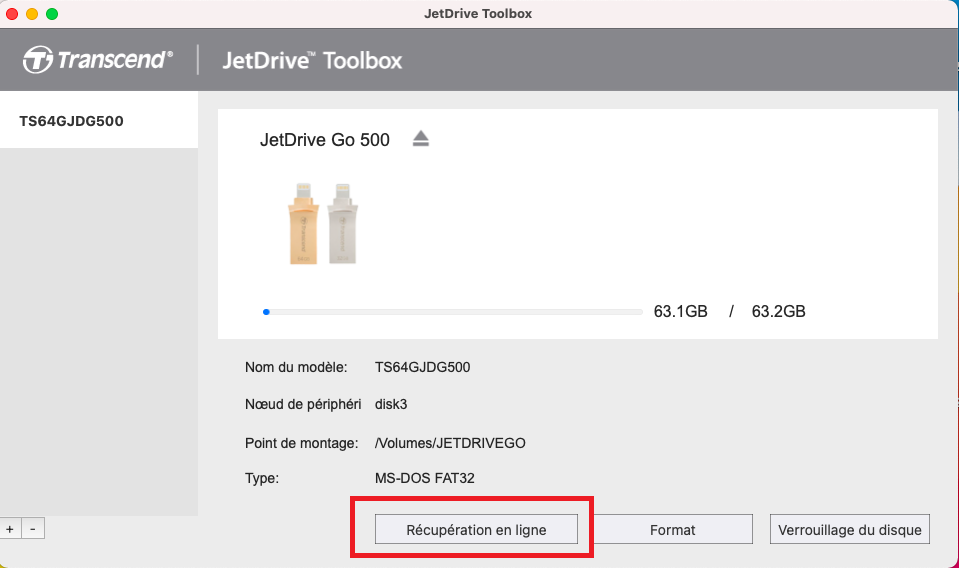959x568 pixels.
Task: Click the disk3 device node value
Action: click(391, 405)
